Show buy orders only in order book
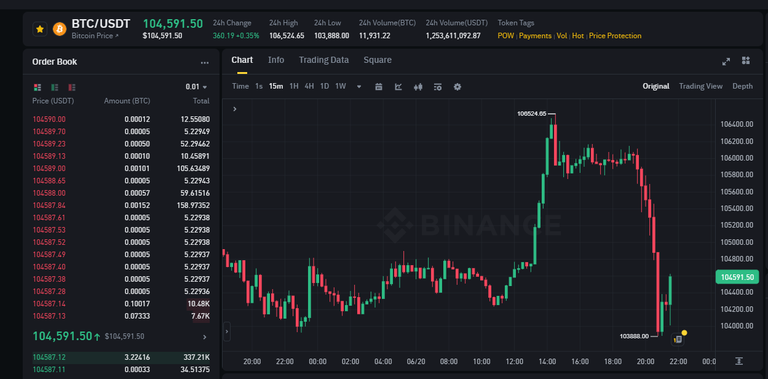768x379 pixels. (x=54, y=87)
